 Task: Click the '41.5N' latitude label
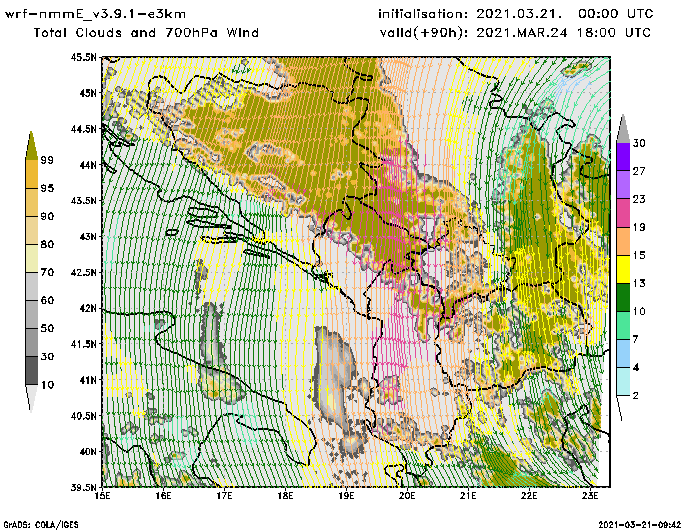[83, 344]
